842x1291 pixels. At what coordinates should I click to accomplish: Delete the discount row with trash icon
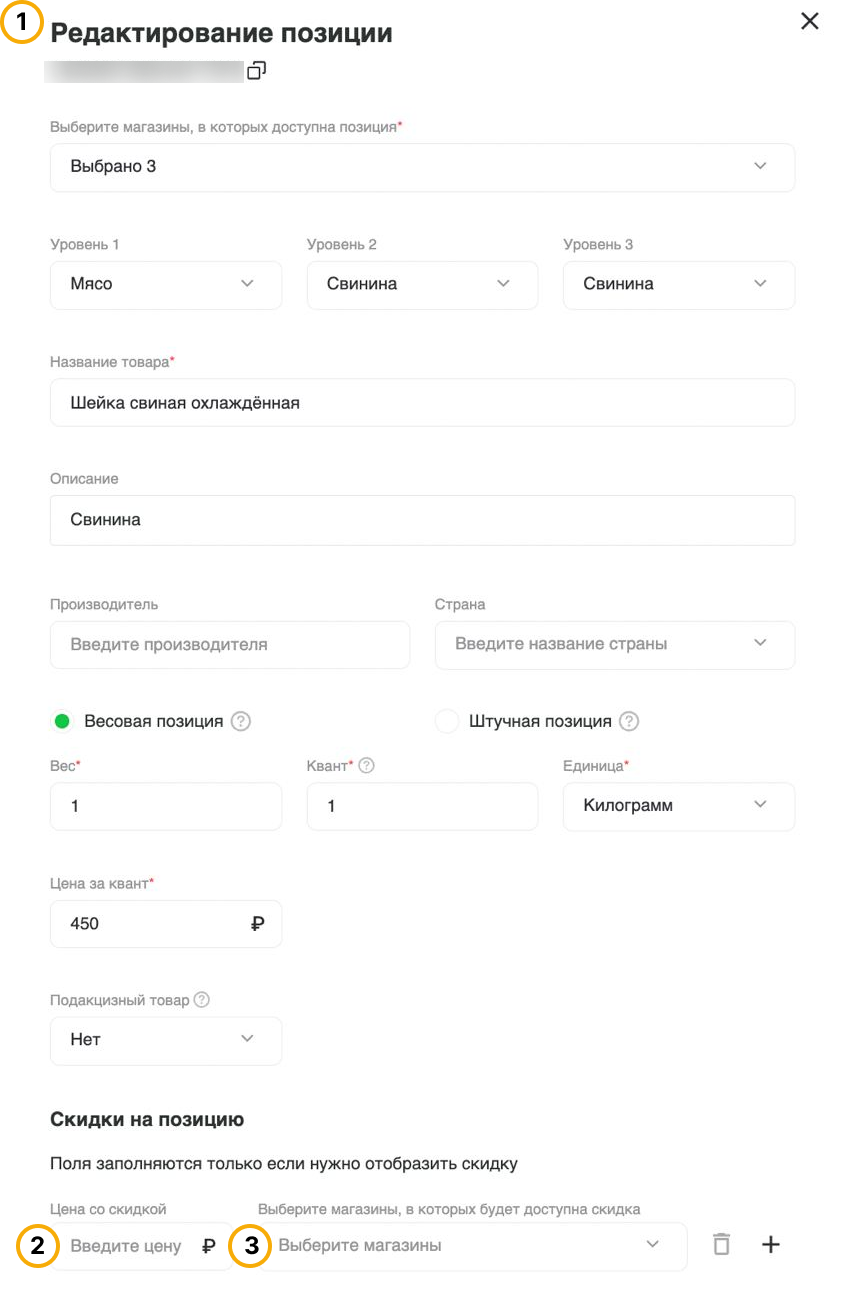point(721,1245)
